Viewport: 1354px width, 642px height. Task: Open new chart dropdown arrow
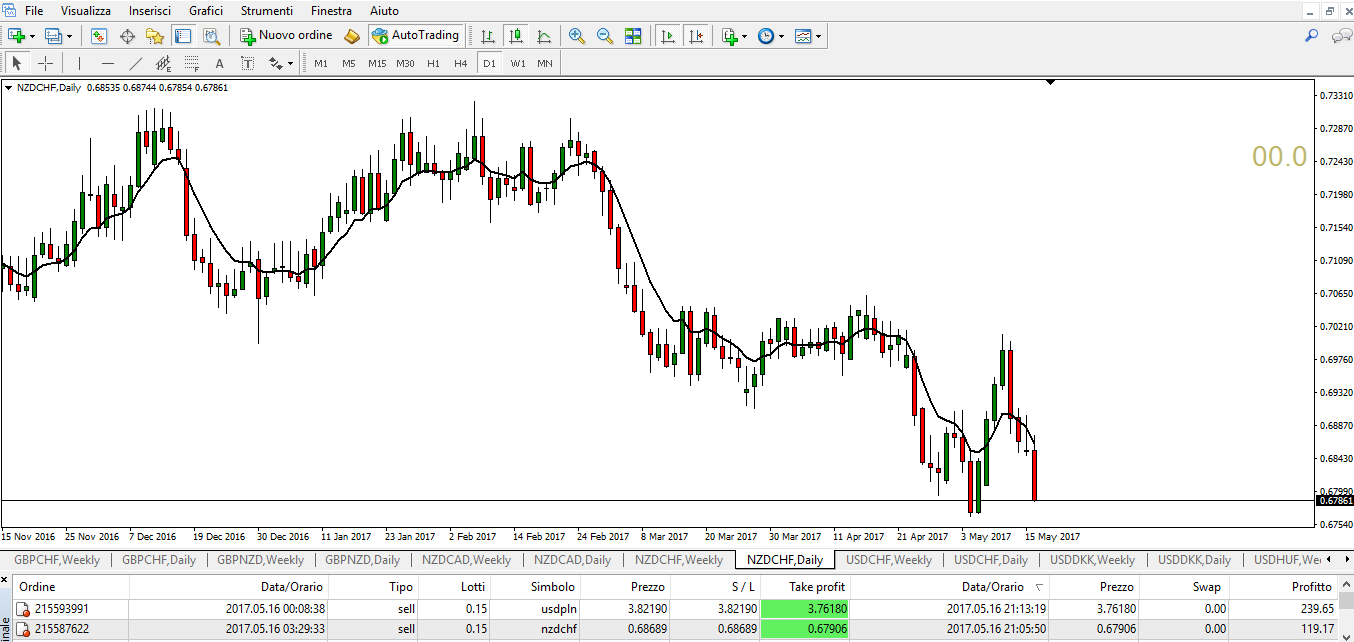click(x=32, y=36)
